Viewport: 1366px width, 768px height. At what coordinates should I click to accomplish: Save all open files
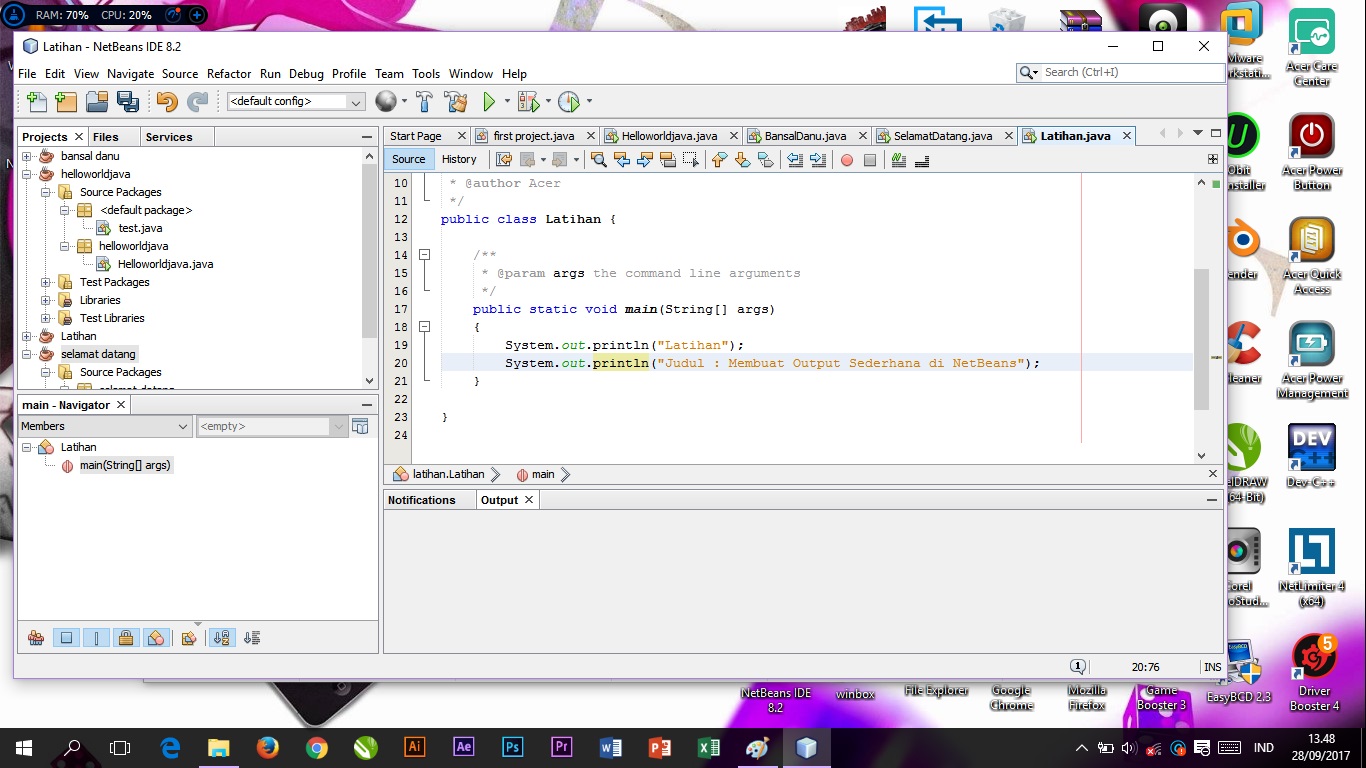pos(126,101)
